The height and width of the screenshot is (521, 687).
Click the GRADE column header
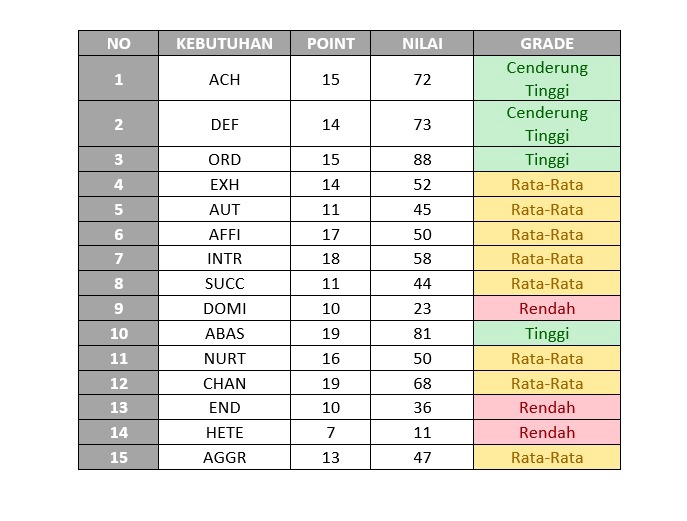pyautogui.click(x=547, y=44)
